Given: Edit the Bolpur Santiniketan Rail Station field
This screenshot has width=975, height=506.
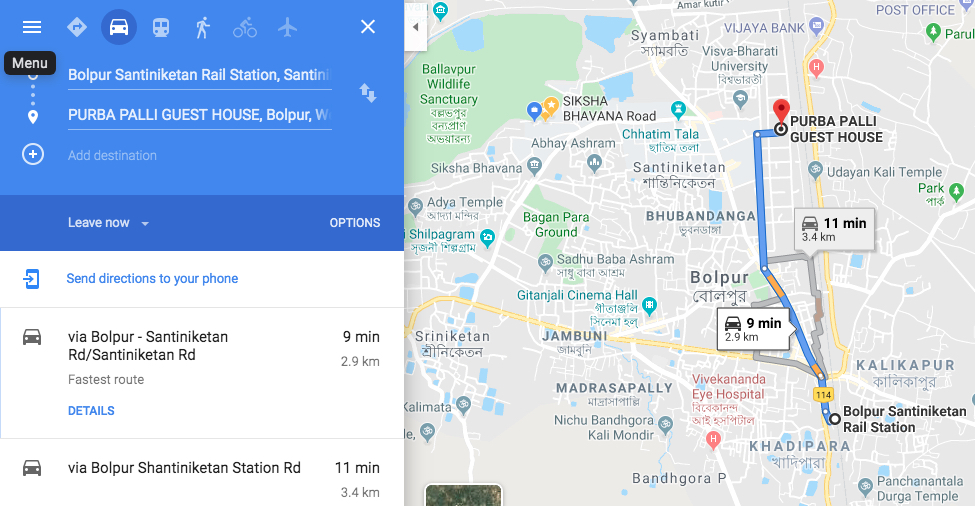Looking at the screenshot, I should click(x=200, y=75).
